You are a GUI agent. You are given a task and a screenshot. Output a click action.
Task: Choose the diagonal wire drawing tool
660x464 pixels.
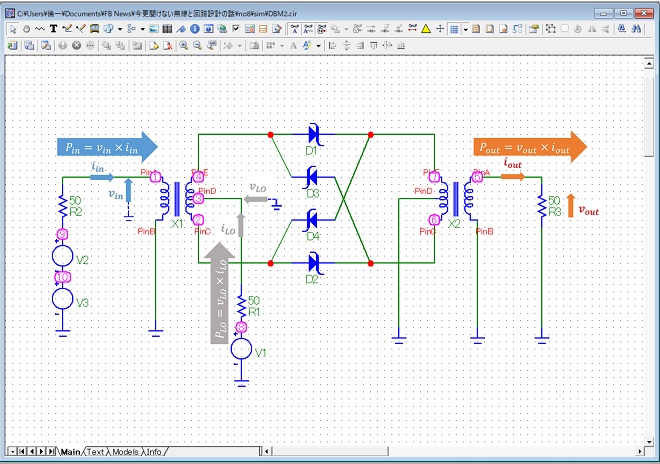point(80,29)
